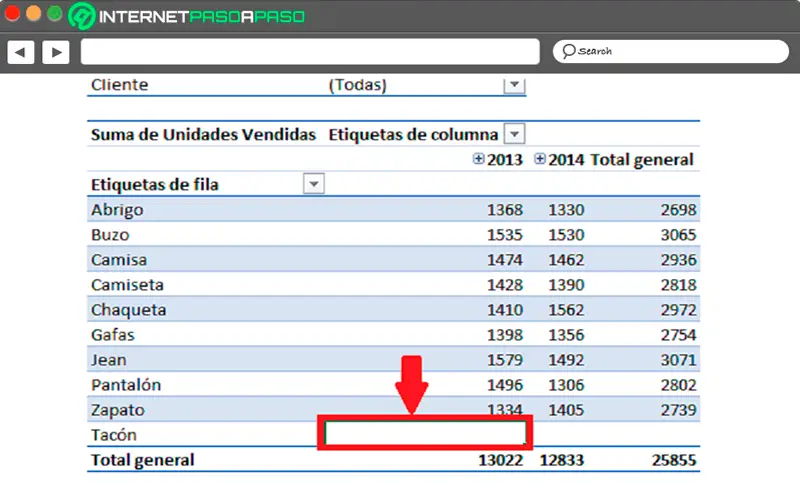Select the Abrigo row label
Screen dimensions: 800x500
pos(117,210)
